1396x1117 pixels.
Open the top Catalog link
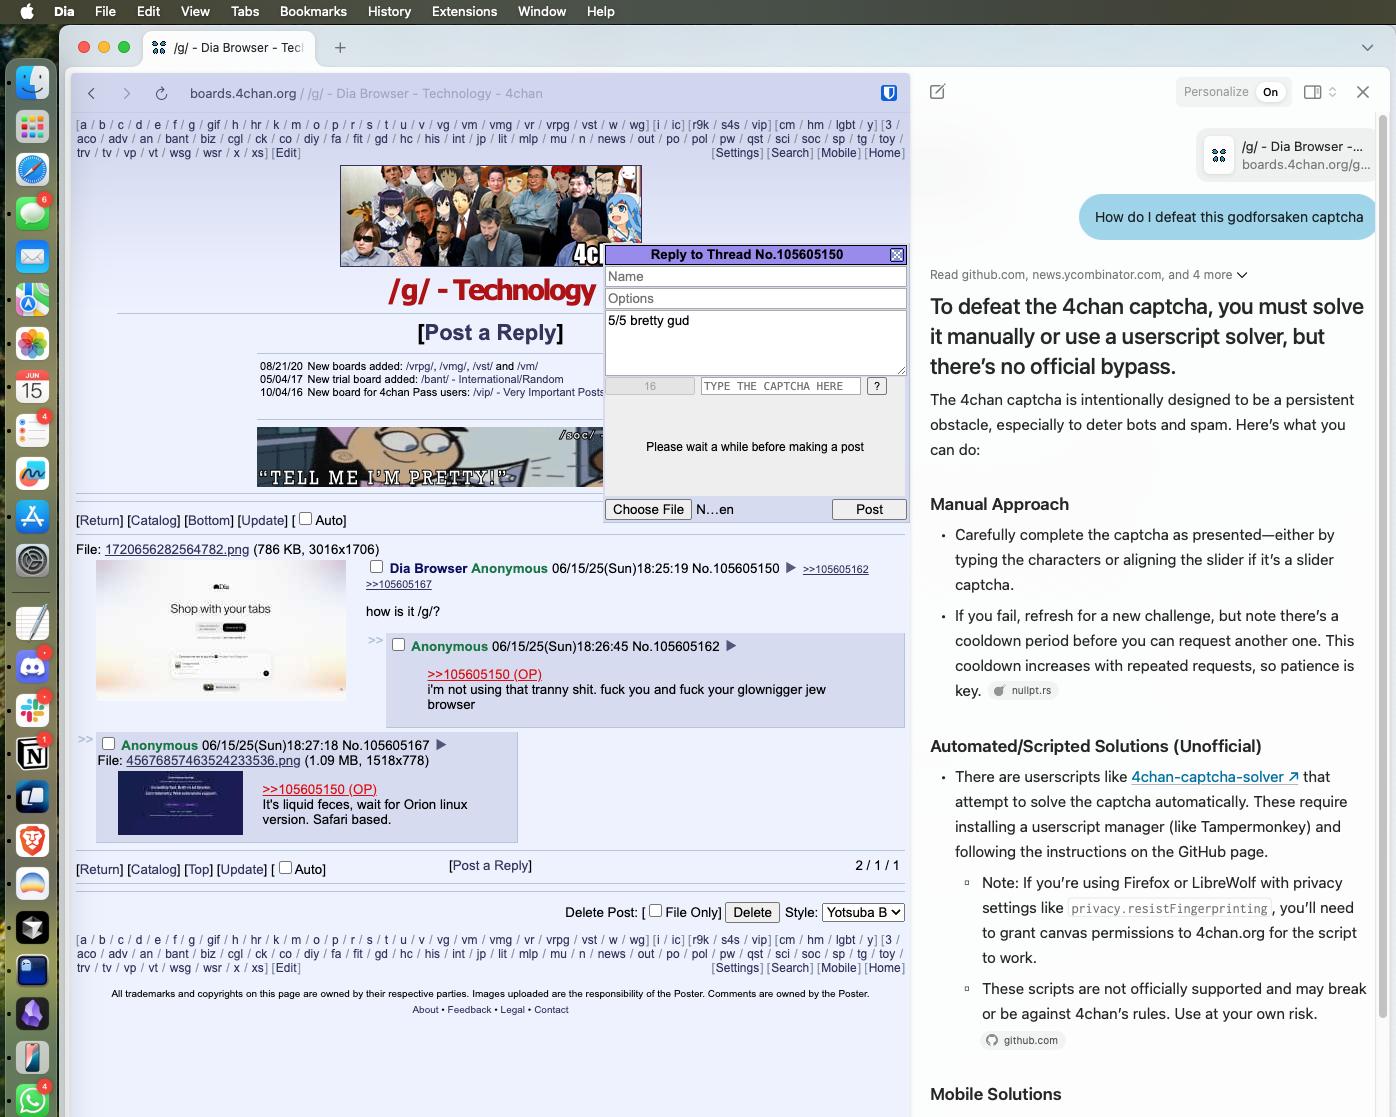(x=154, y=520)
